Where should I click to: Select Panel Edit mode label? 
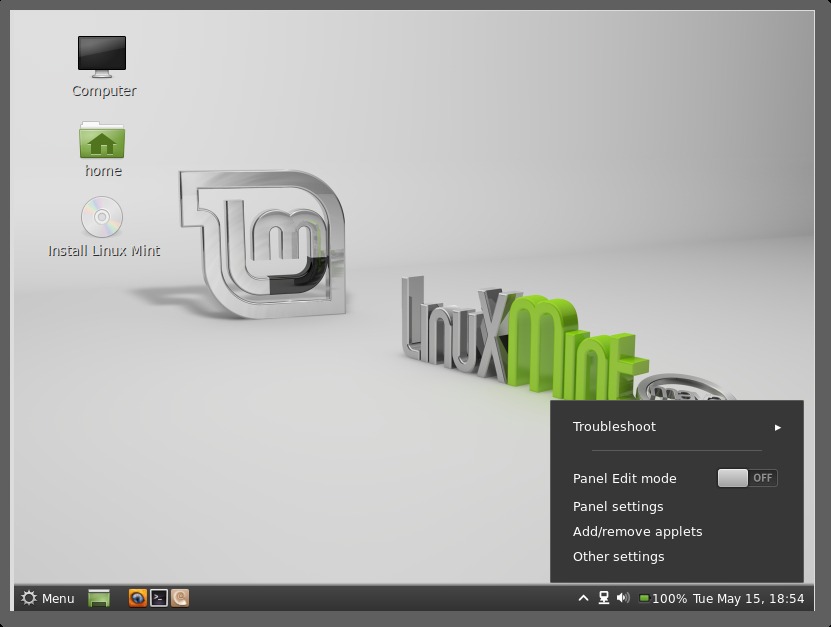tap(624, 479)
